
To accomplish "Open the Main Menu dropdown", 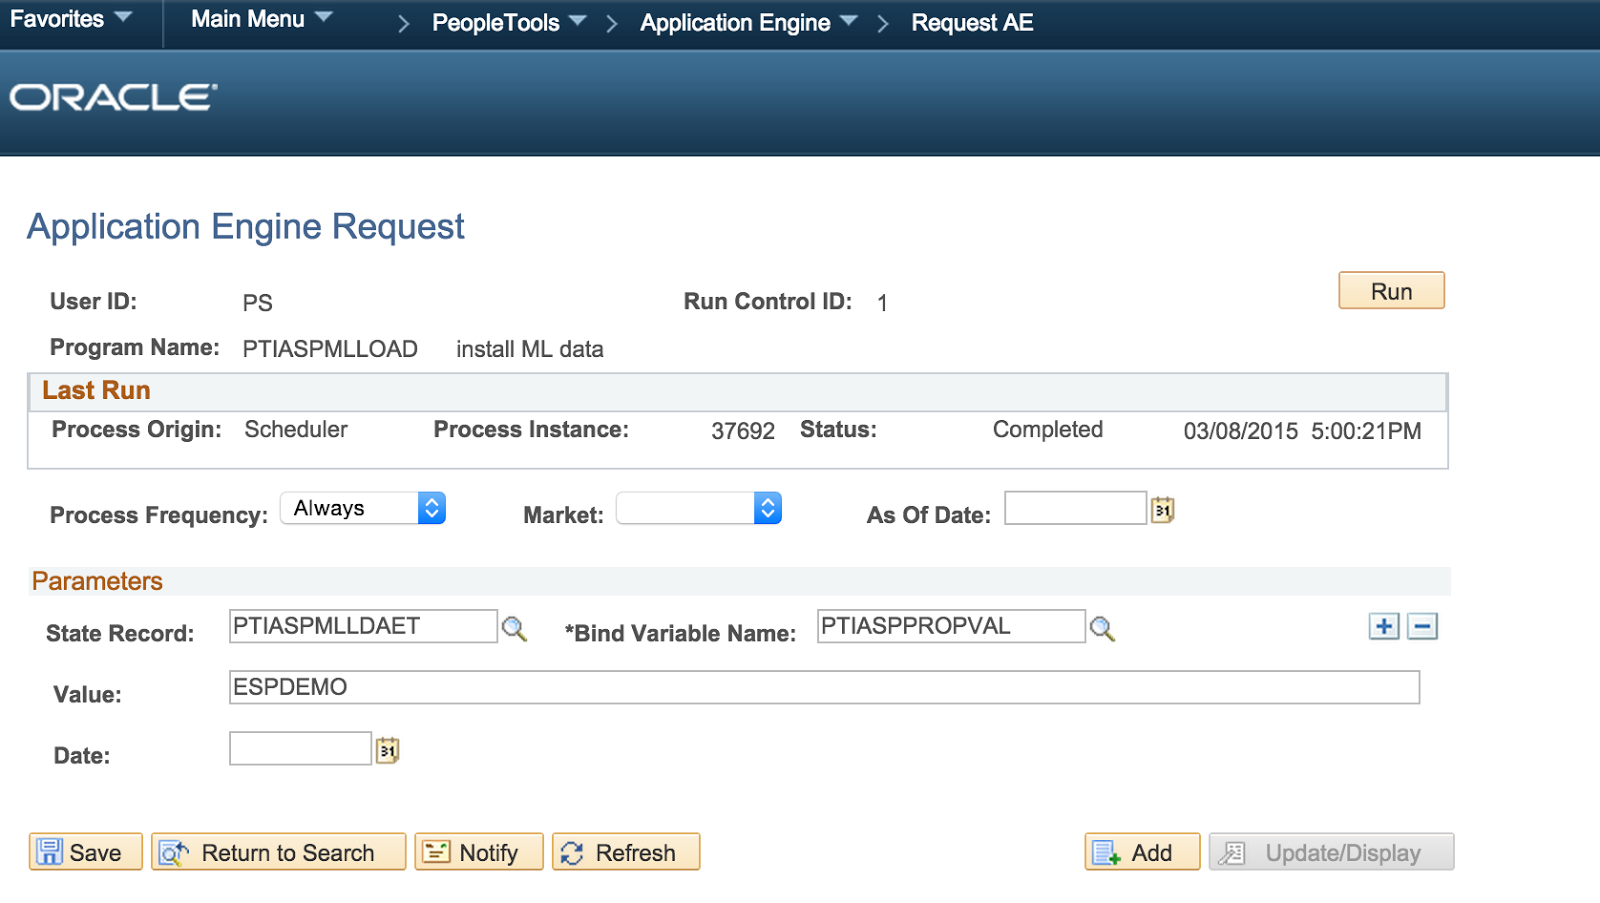I will point(261,19).
